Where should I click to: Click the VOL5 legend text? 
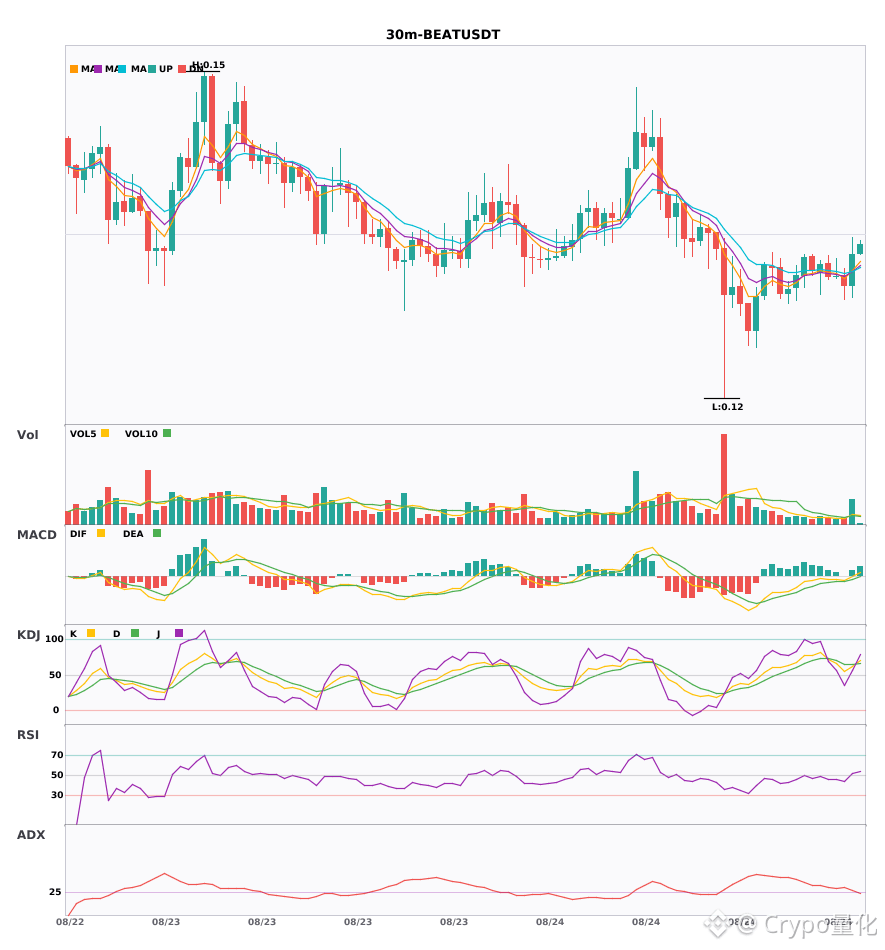(x=83, y=434)
